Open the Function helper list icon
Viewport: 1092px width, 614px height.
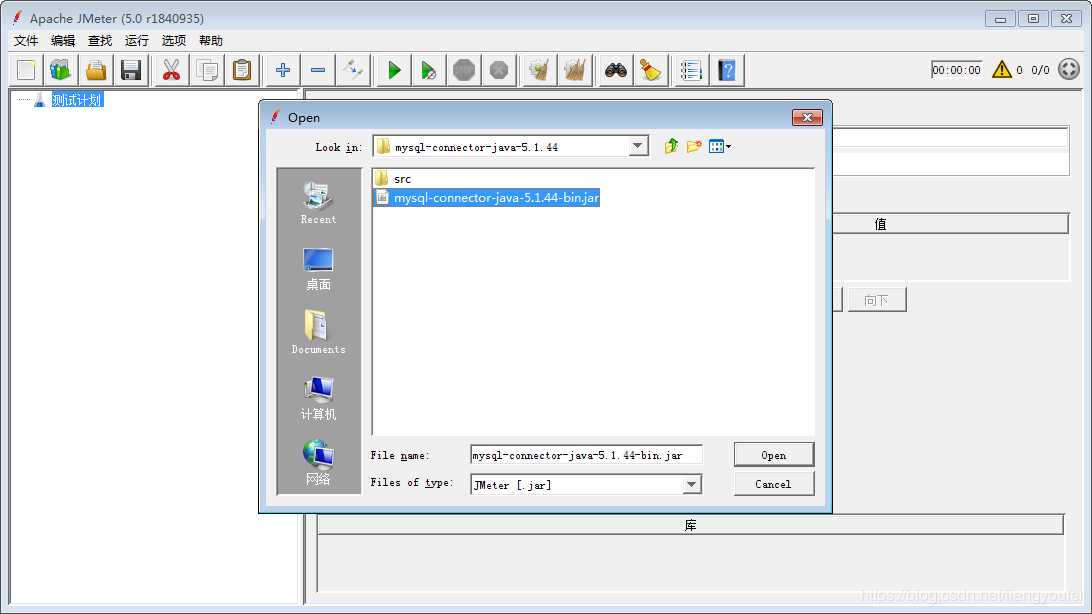coord(691,70)
